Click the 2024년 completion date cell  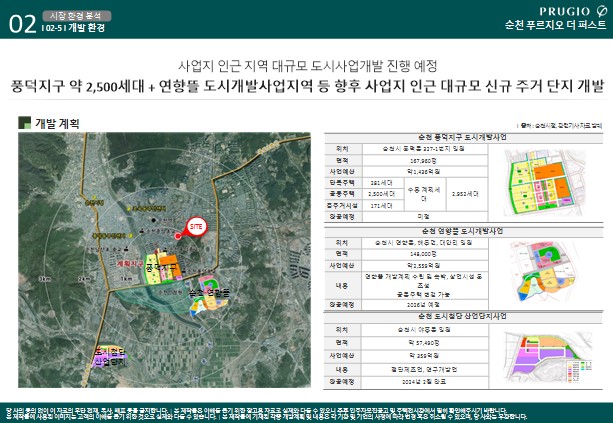coord(425,382)
